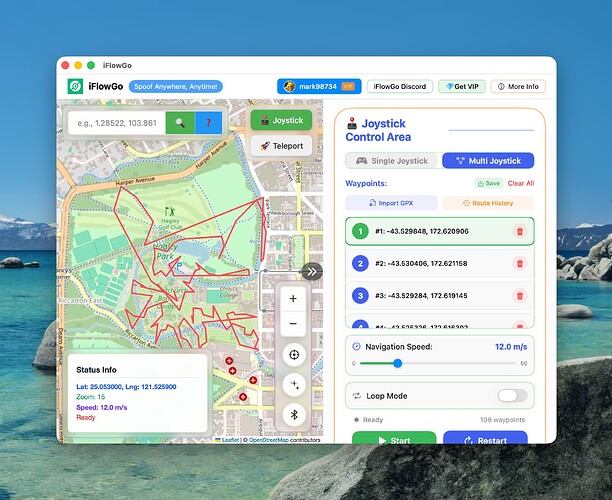Click the 108 waypoints count text
Image resolution: width=612 pixels, height=500 pixels.
point(502,420)
